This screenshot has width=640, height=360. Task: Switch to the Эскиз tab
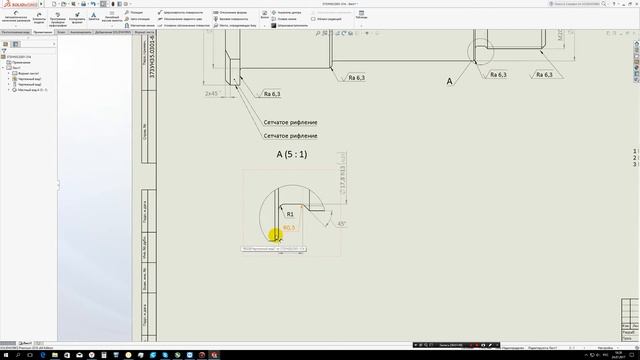point(61,32)
